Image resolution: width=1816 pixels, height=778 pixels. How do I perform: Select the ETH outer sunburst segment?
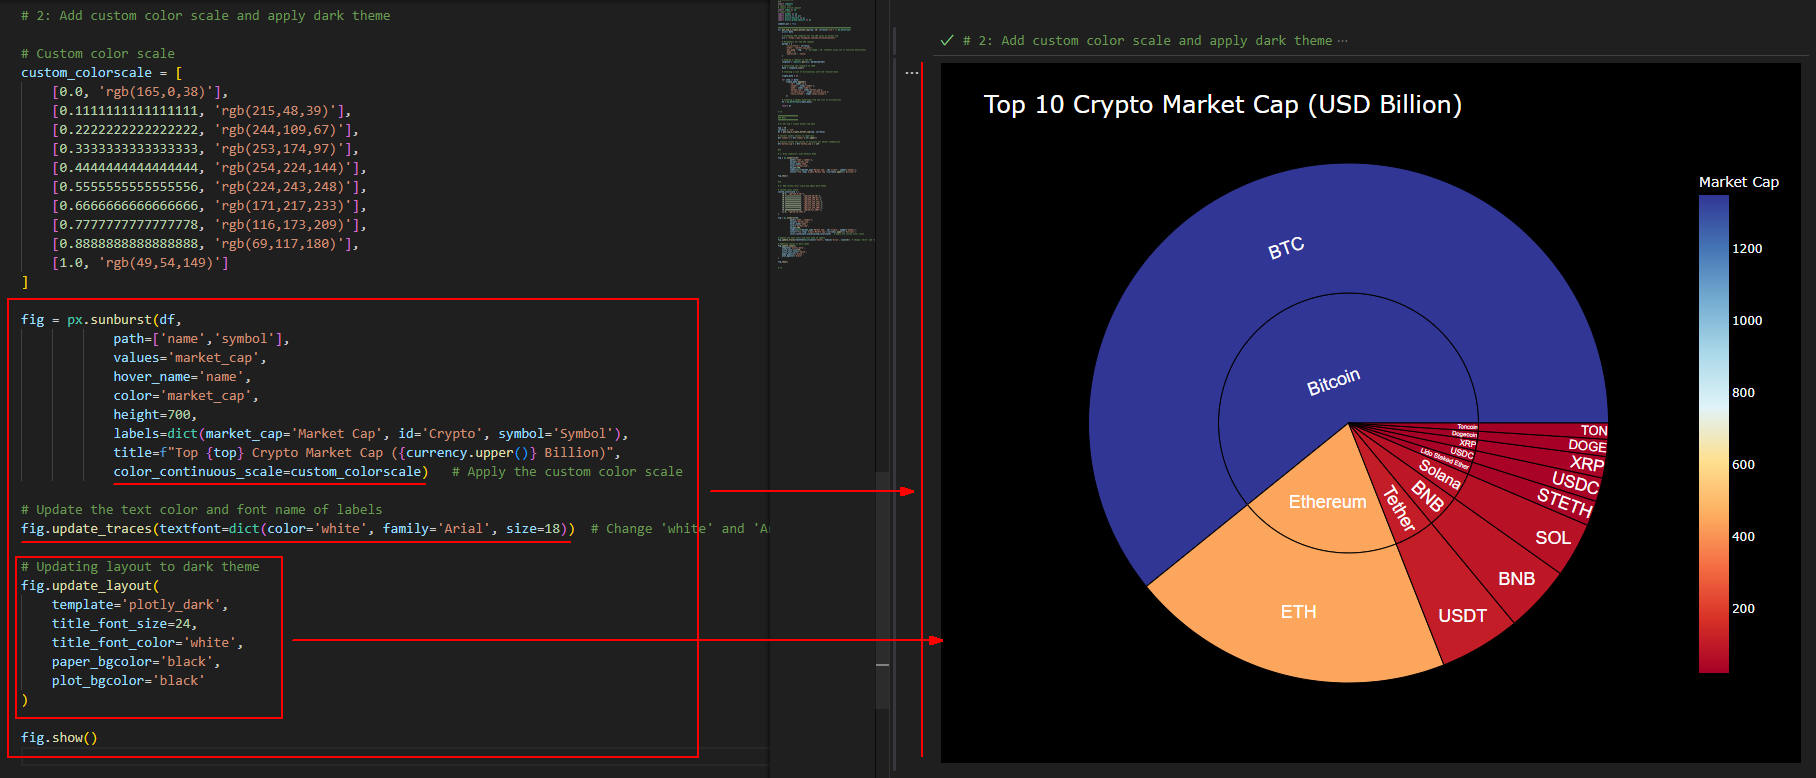click(1299, 612)
